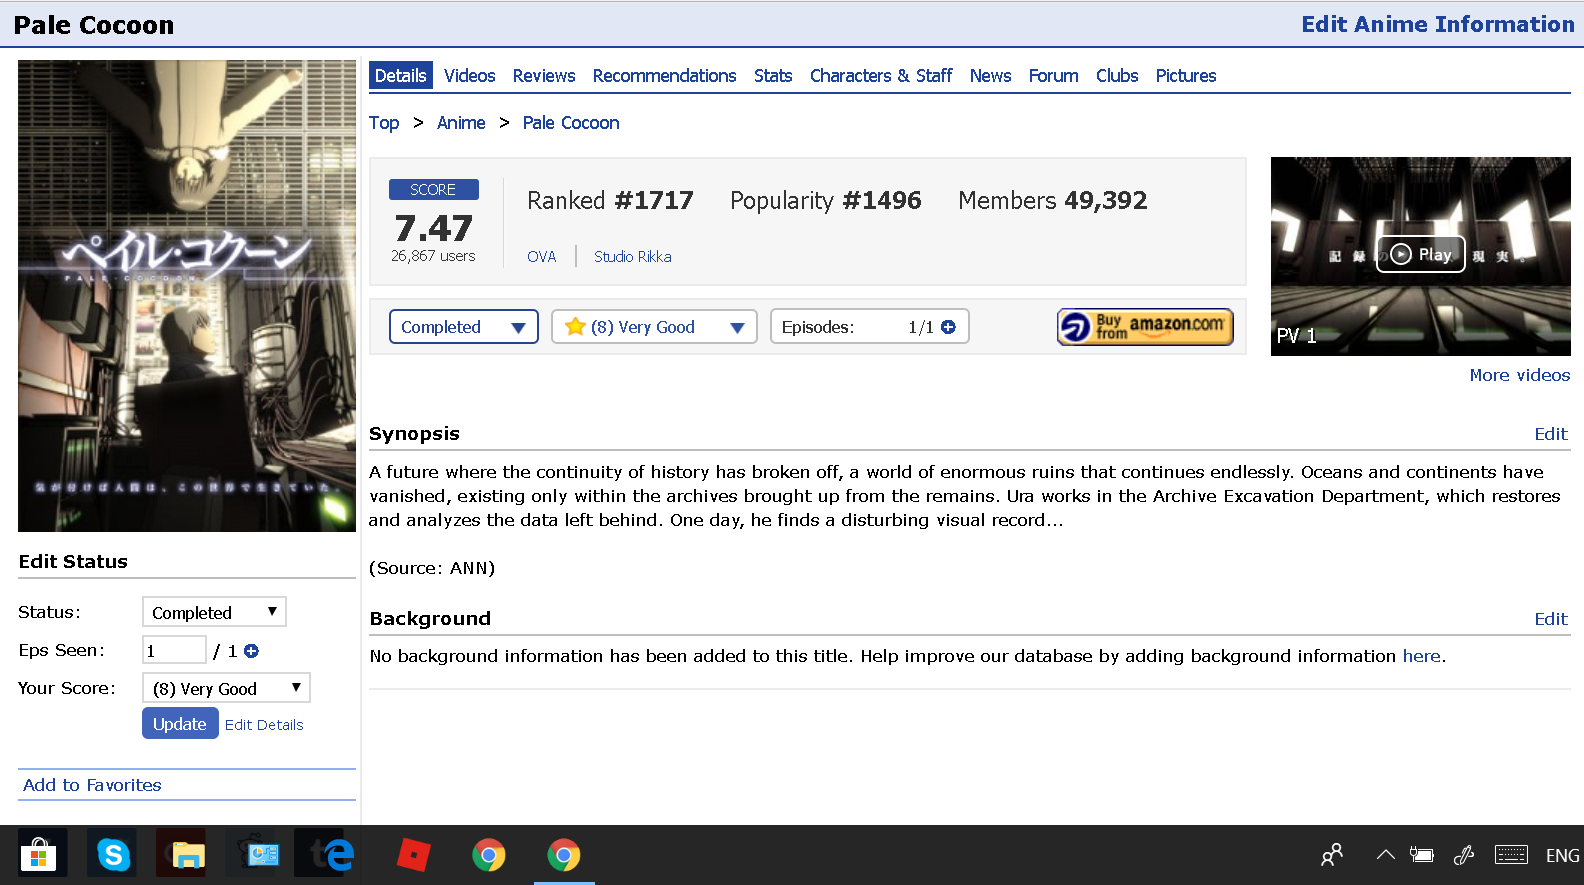
Task: Click the 'here' background info link
Action: [1421, 656]
